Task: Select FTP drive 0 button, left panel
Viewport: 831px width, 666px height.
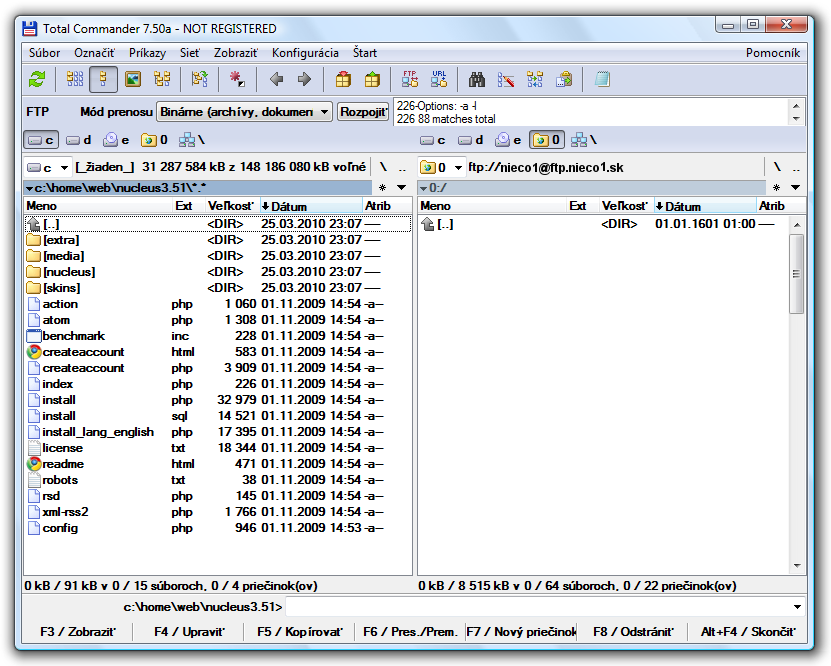Action: (154, 140)
